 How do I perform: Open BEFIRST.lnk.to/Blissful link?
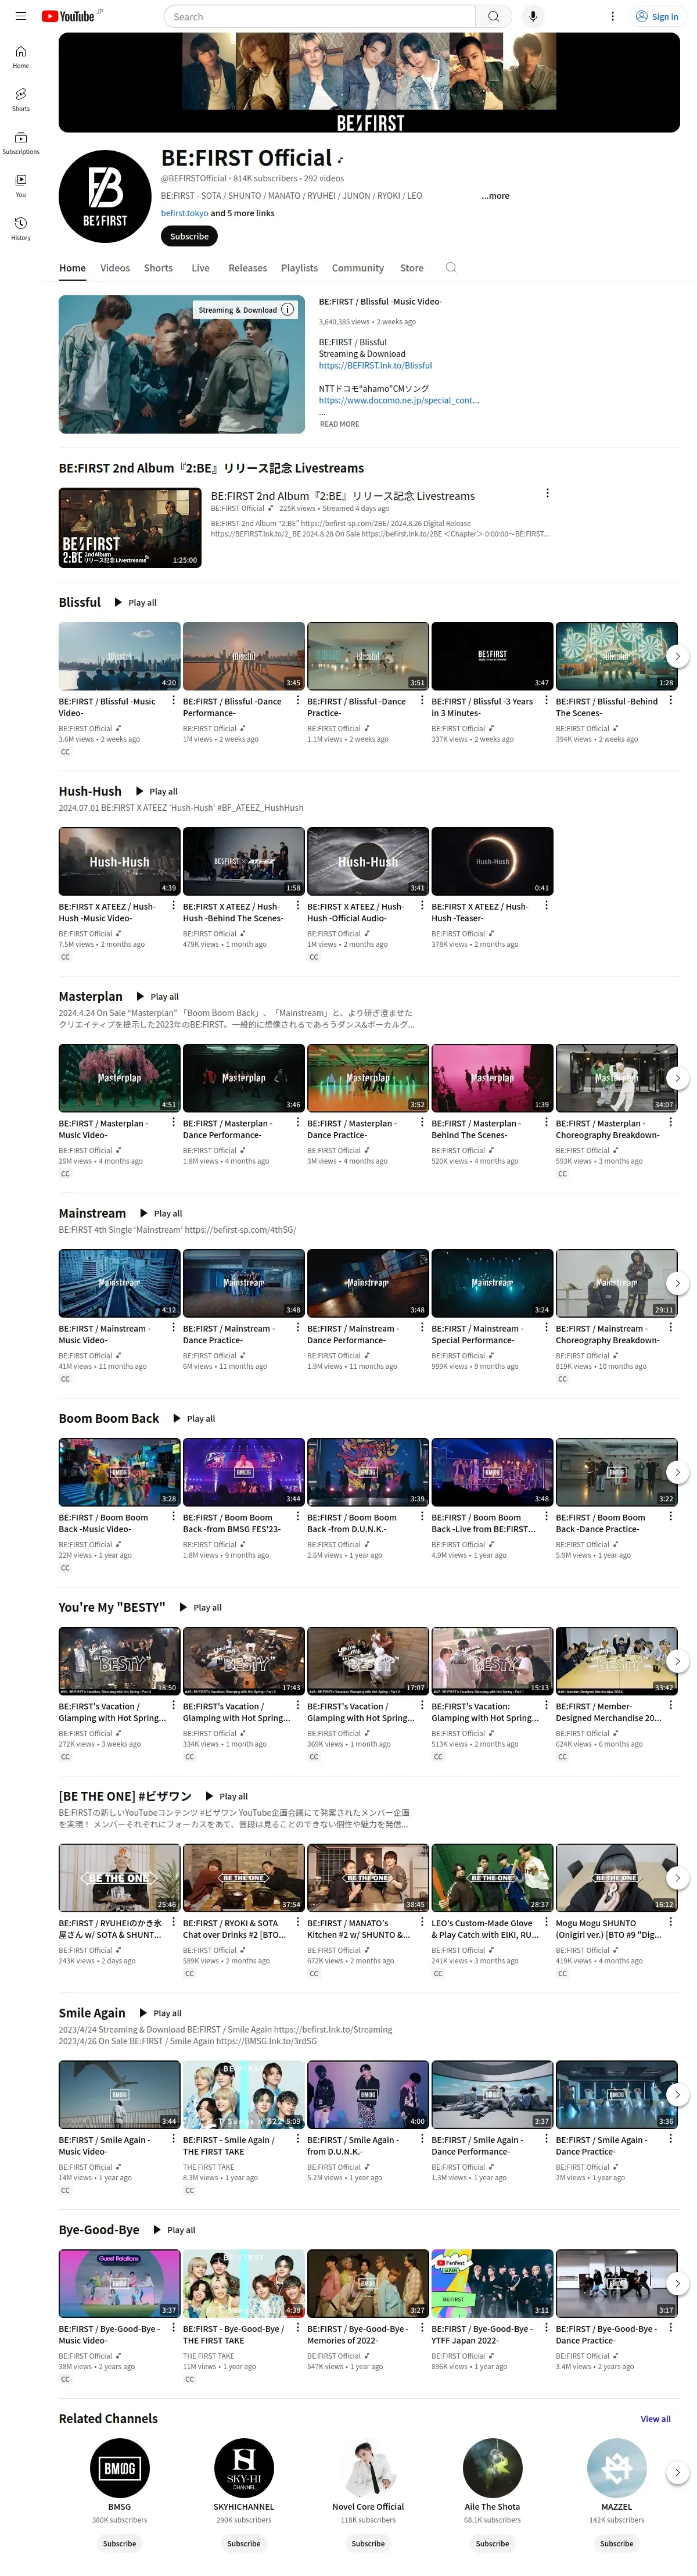pos(376,365)
